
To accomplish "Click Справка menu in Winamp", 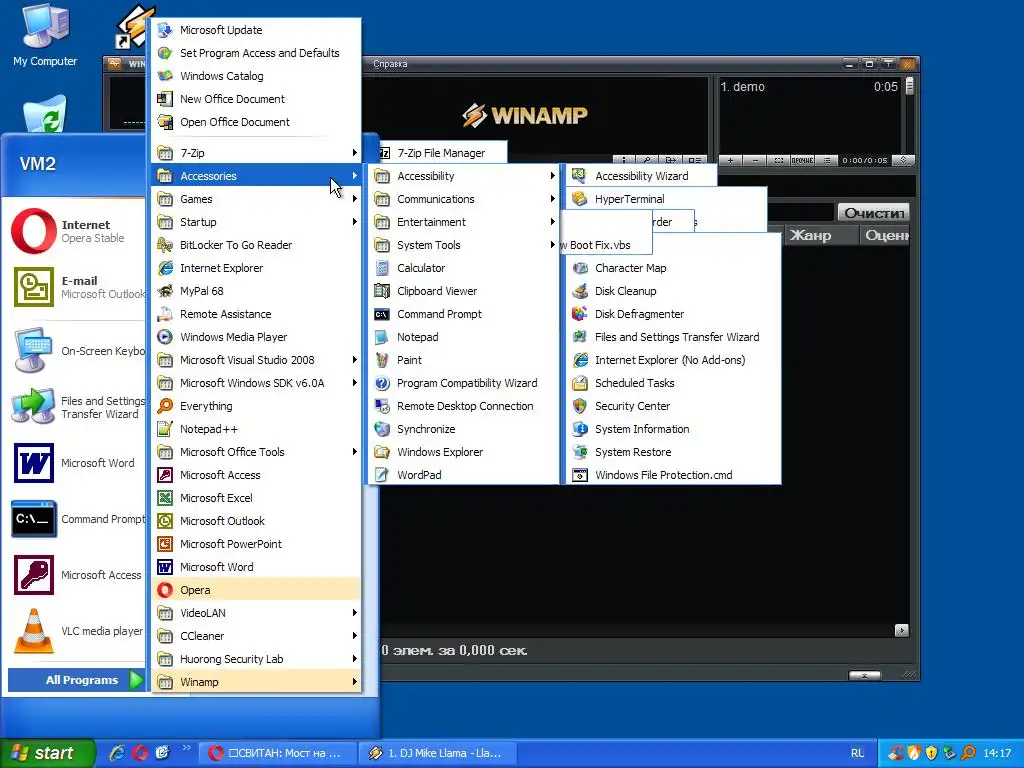I will pos(390,64).
